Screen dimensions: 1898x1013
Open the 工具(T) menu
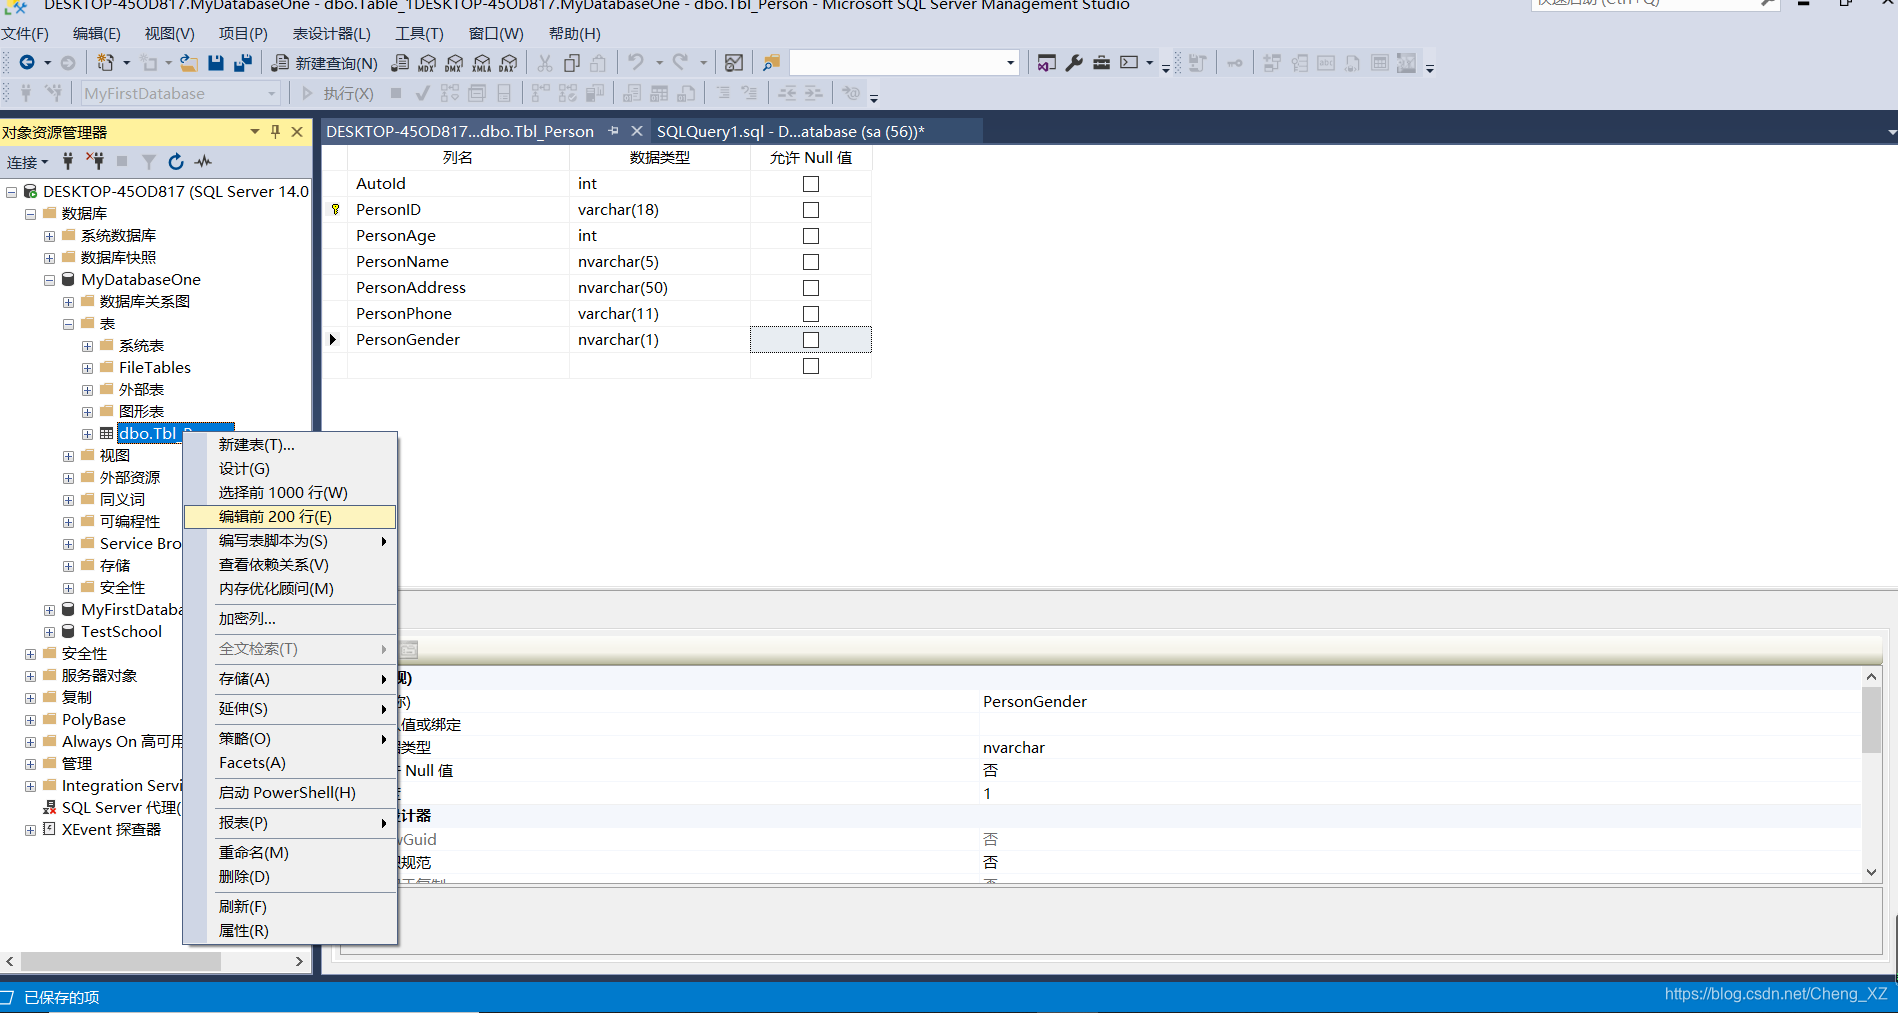click(419, 33)
